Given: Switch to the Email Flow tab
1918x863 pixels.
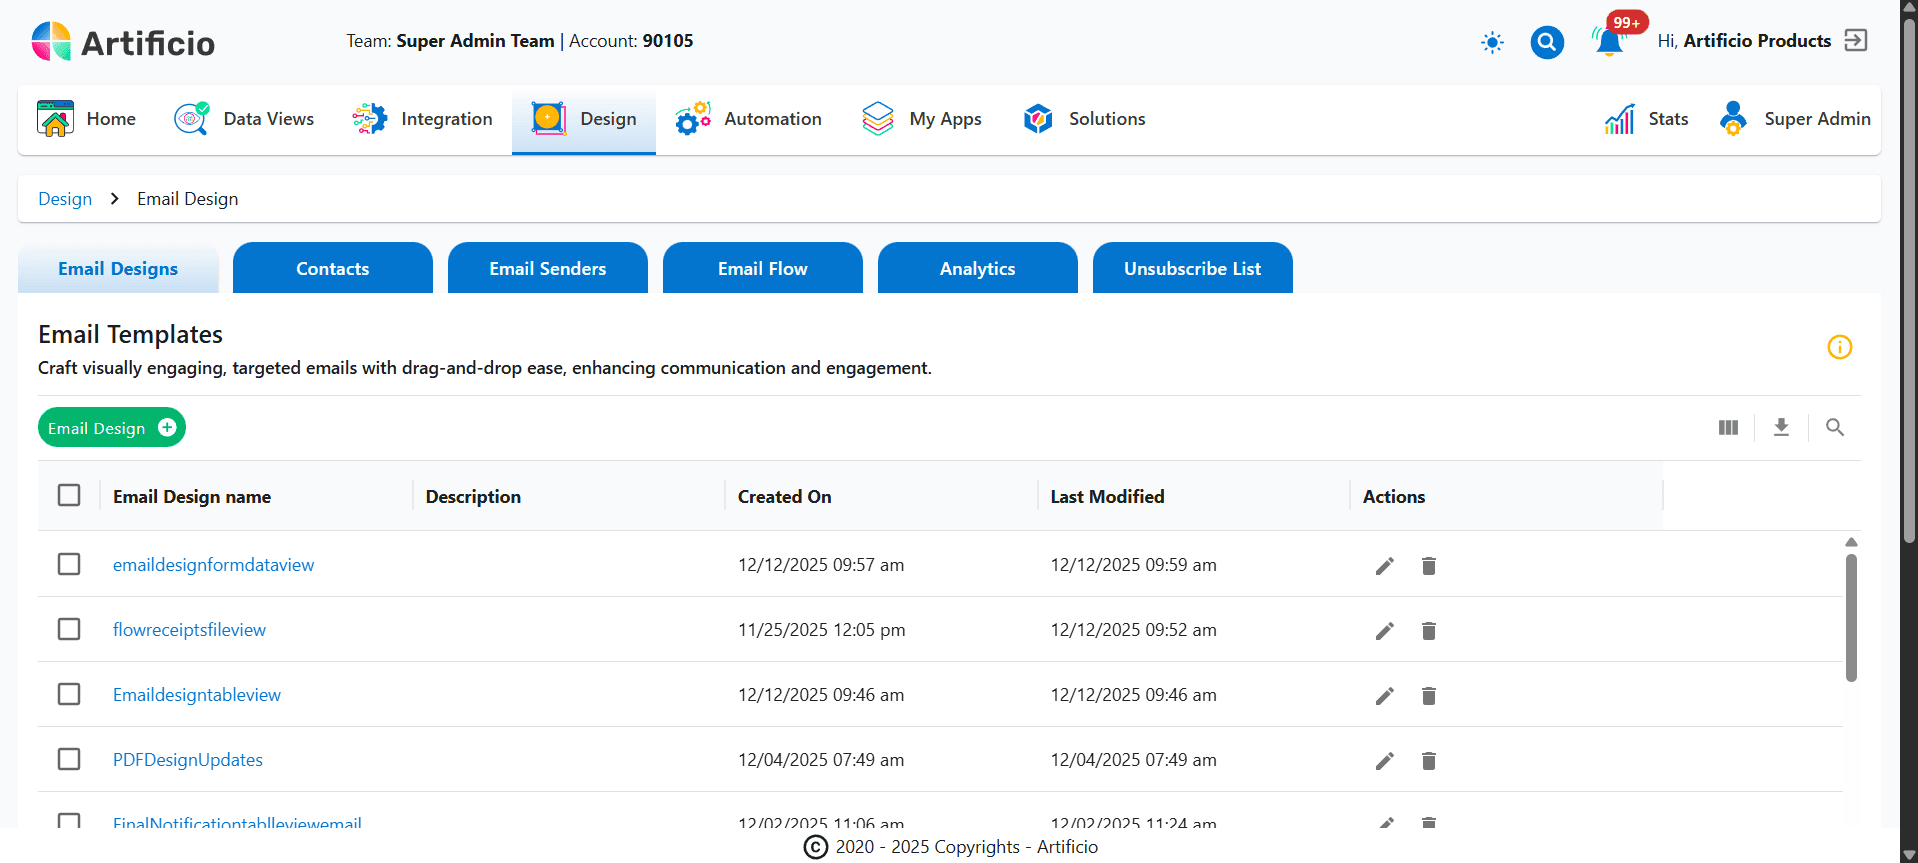Looking at the screenshot, I should [762, 268].
